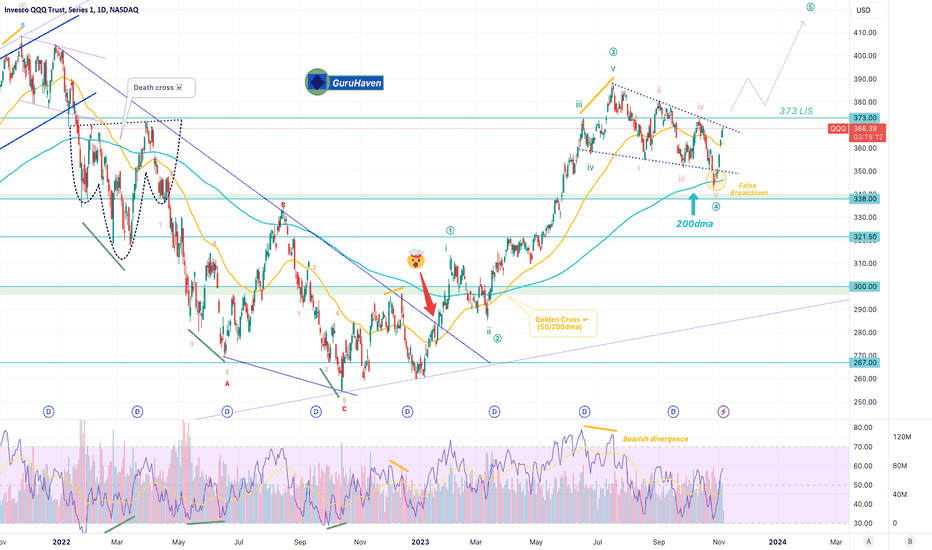Toggle auto-scale button labeled A
Image resolution: width=932 pixels, height=550 pixels.
pos(868,542)
